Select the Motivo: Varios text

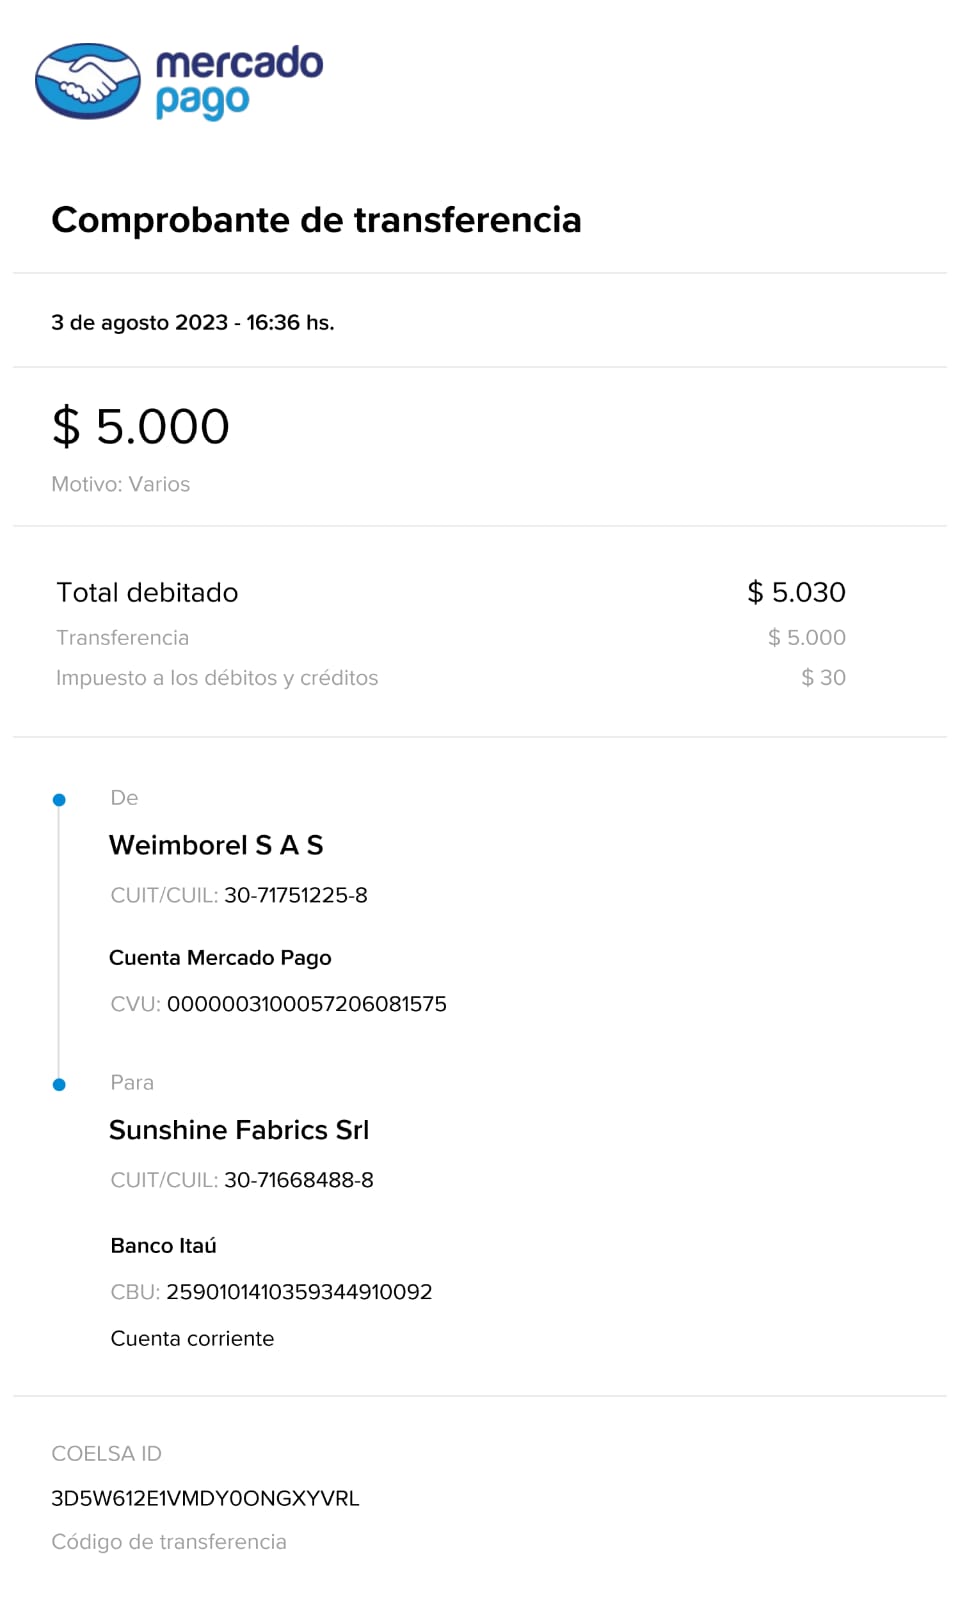point(121,484)
